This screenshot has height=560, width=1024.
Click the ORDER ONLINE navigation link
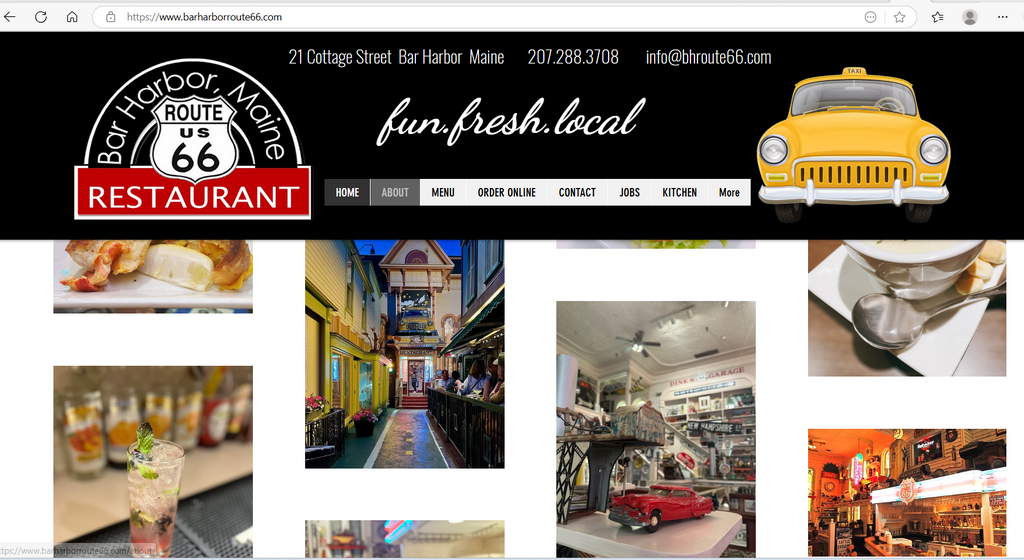click(x=506, y=192)
